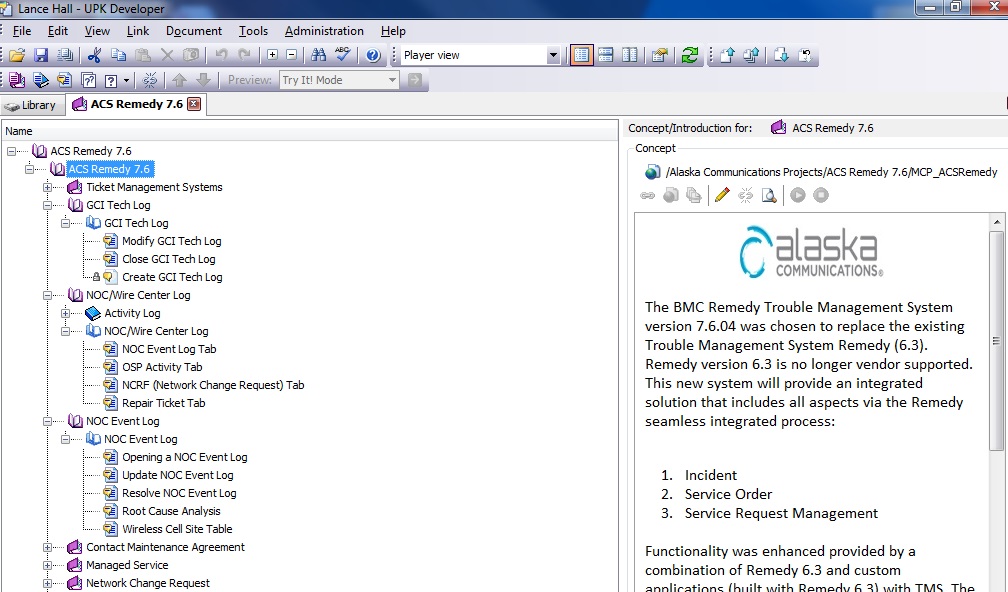Save using the floppy disk icon
Image resolution: width=1008 pixels, height=592 pixels.
click(41, 55)
